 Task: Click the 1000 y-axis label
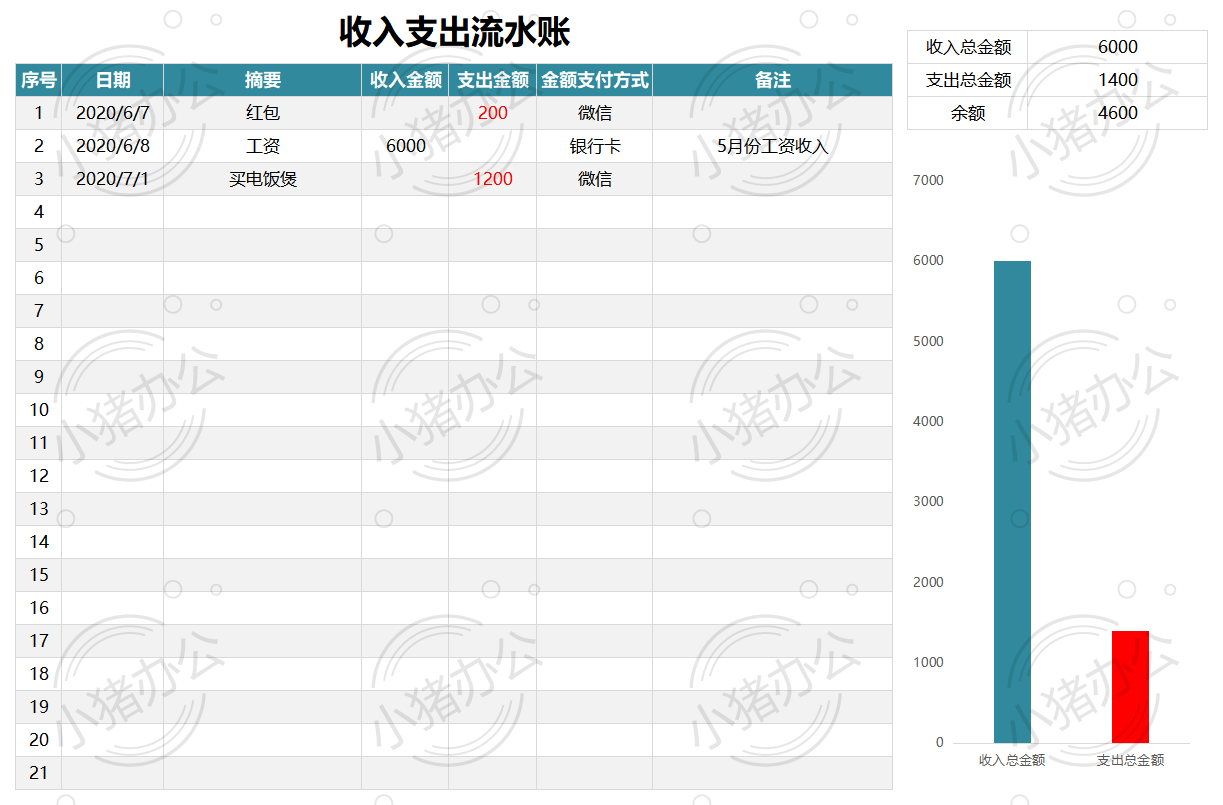click(928, 662)
